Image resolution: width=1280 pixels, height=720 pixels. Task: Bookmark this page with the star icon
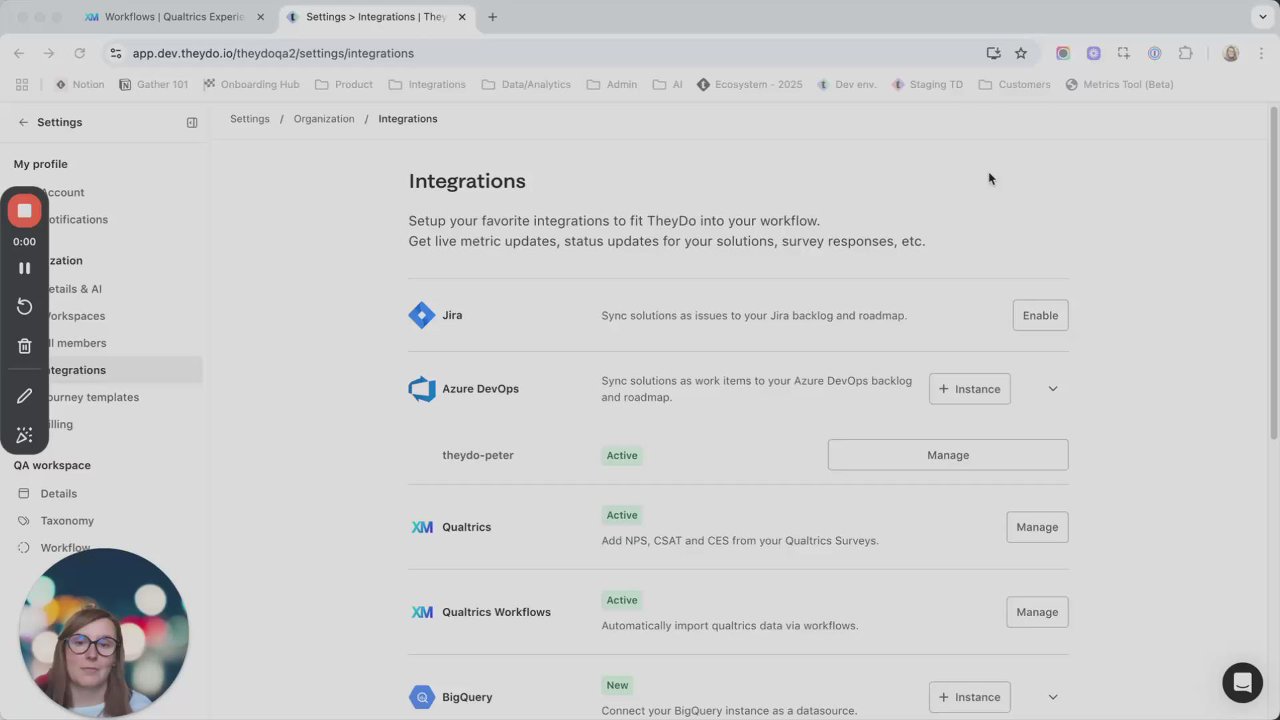[x=1021, y=53]
